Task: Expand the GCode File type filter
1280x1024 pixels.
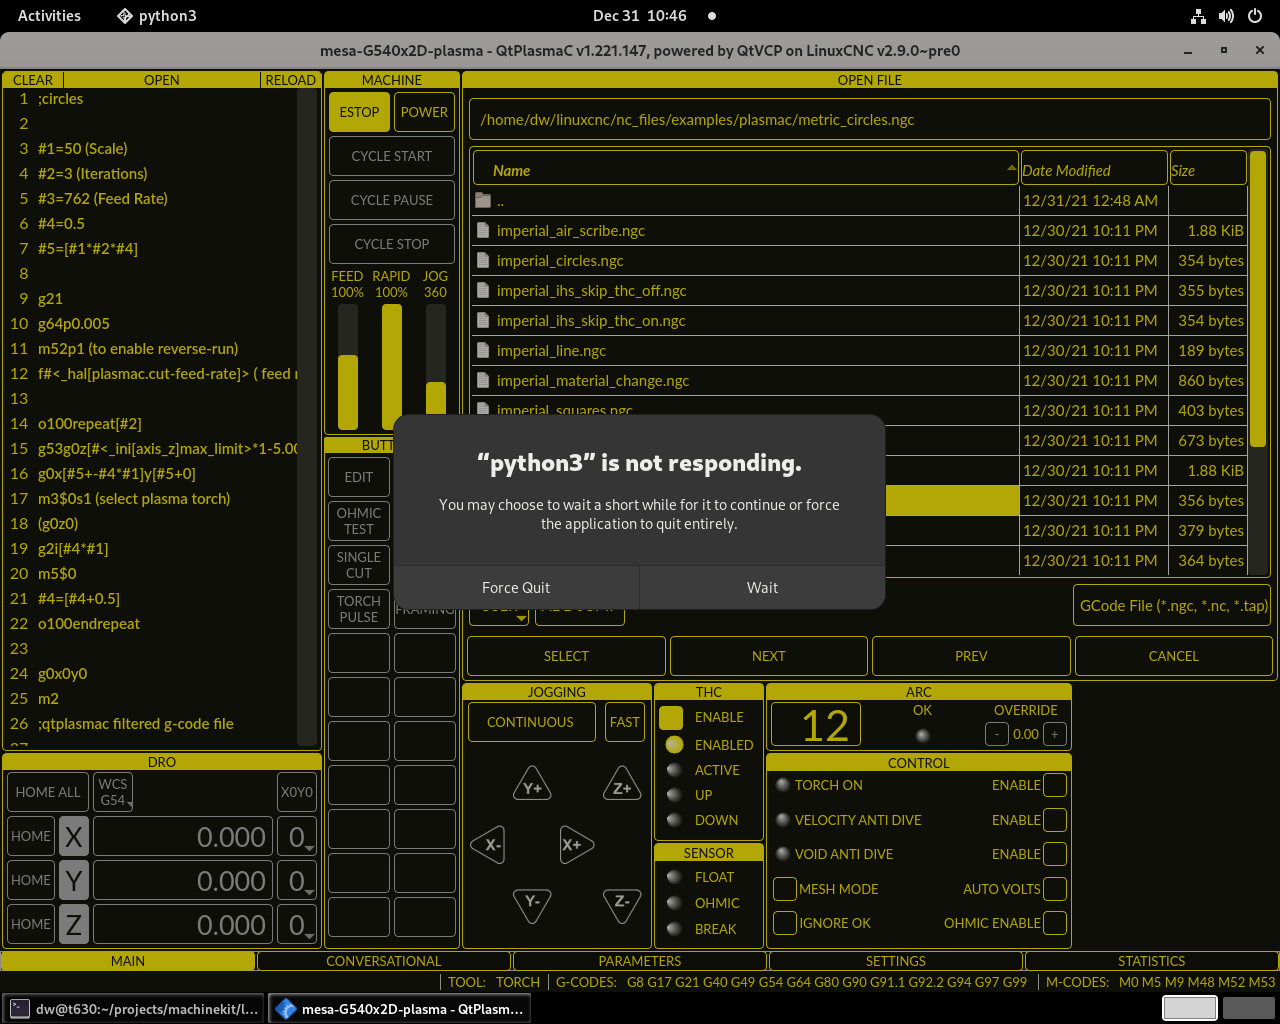Action: pos(1173,605)
